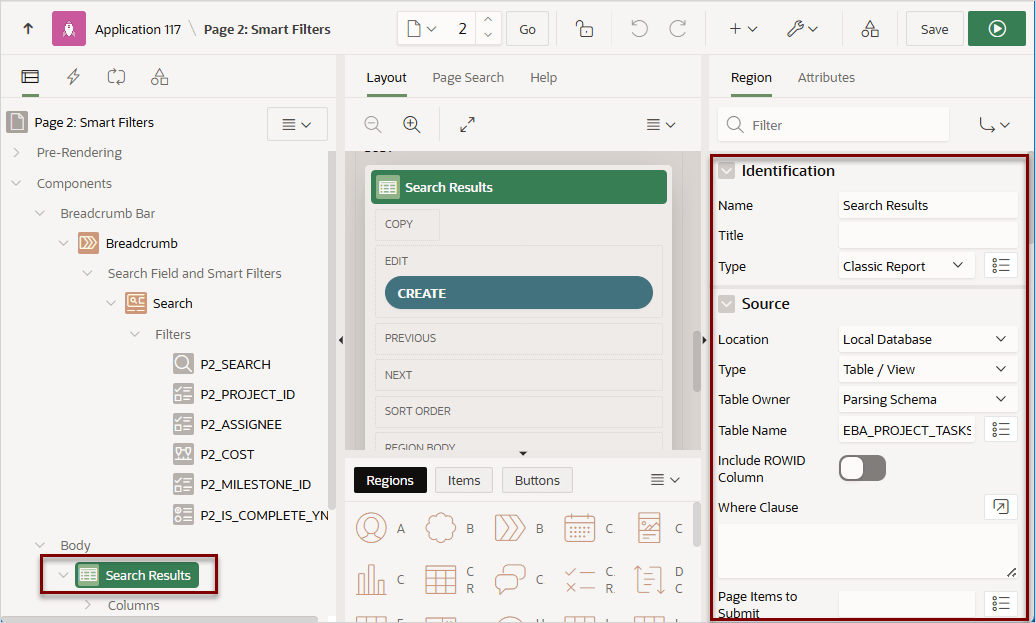Click the page lock icon

pyautogui.click(x=584, y=28)
